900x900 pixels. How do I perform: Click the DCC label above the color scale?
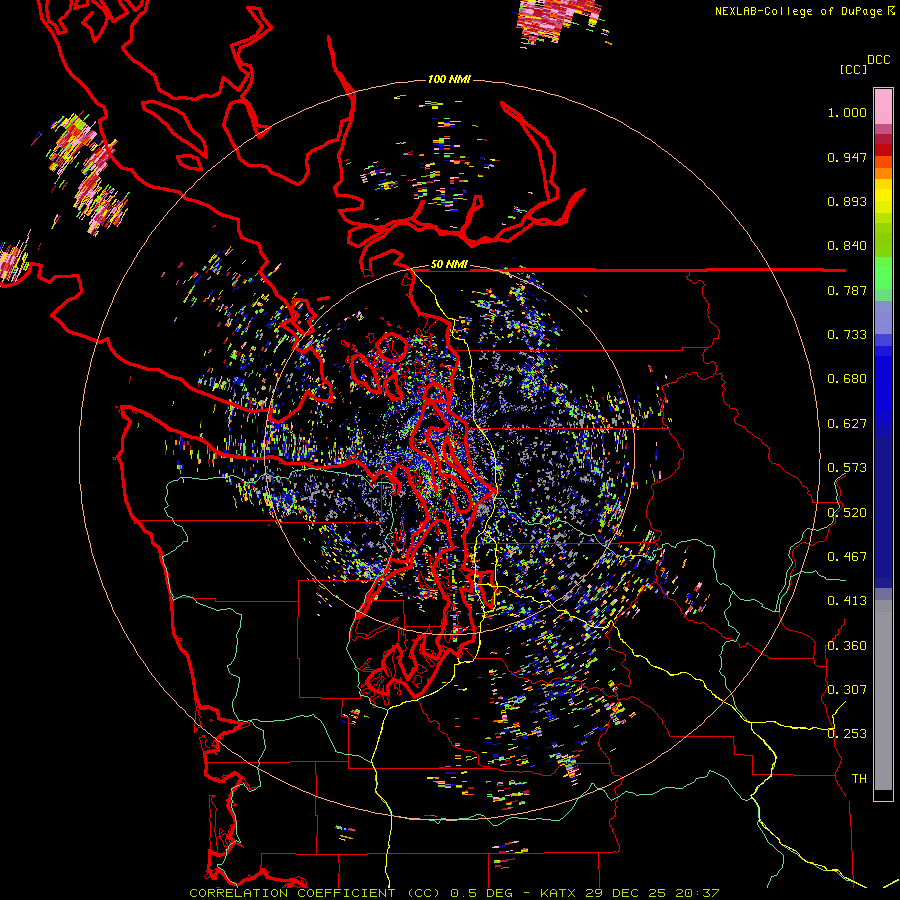pyautogui.click(x=879, y=60)
